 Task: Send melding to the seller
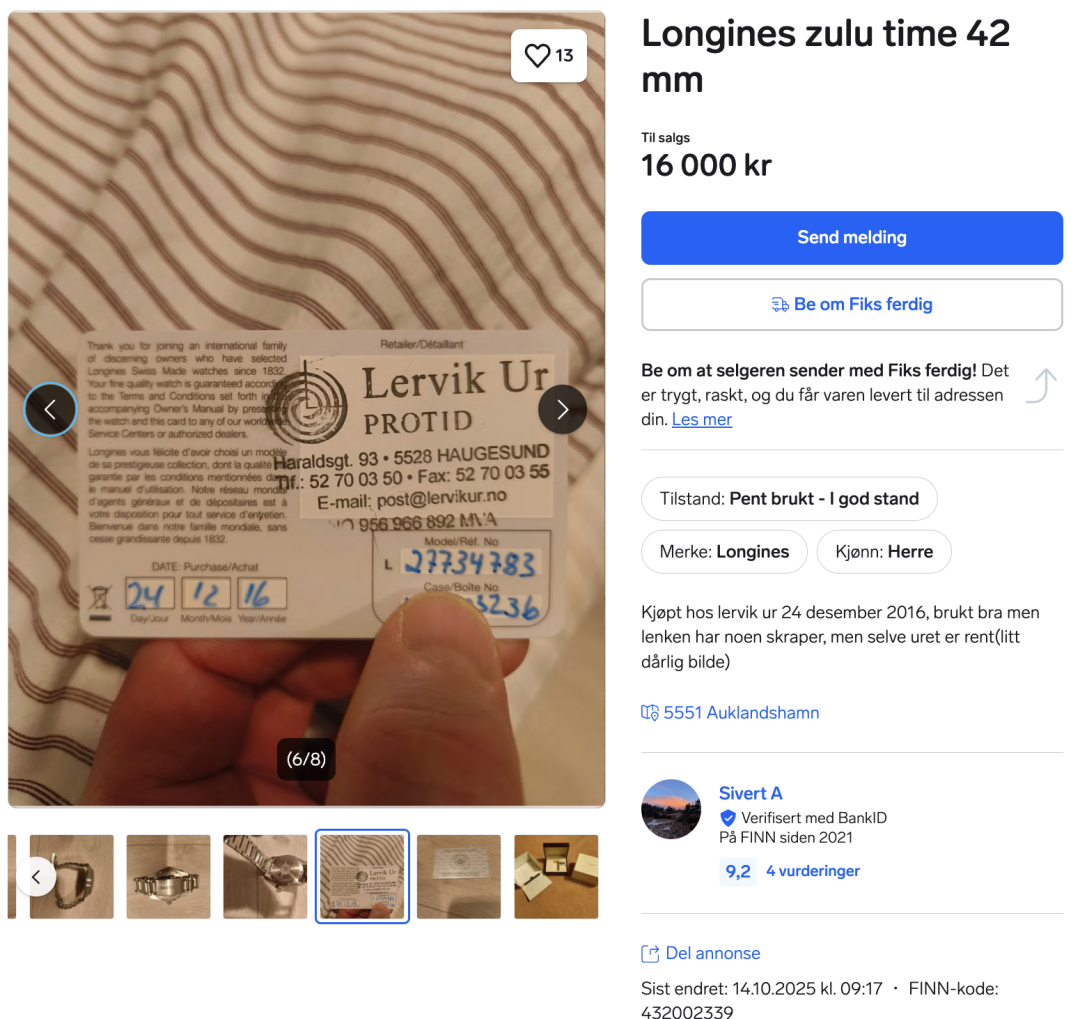point(851,238)
